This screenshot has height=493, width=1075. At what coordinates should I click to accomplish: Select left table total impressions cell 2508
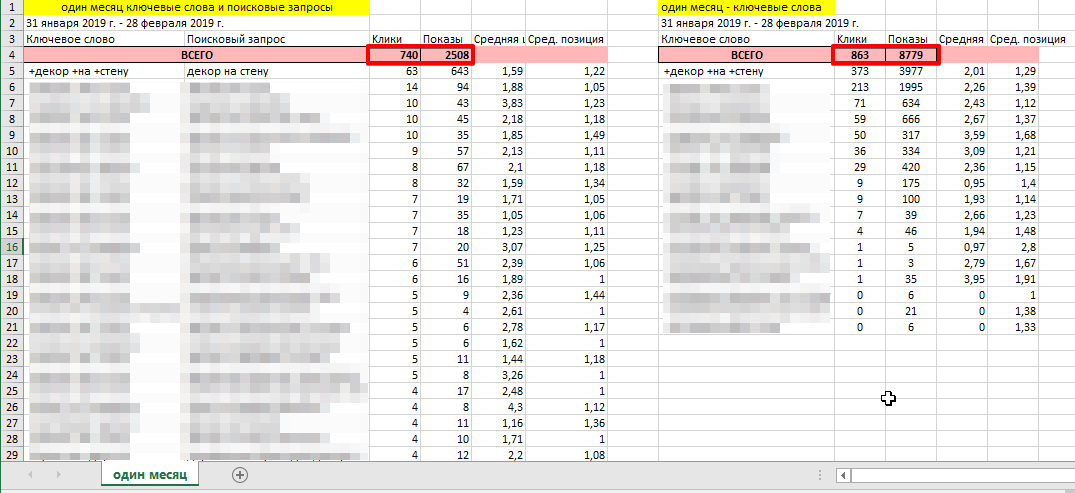click(446, 56)
